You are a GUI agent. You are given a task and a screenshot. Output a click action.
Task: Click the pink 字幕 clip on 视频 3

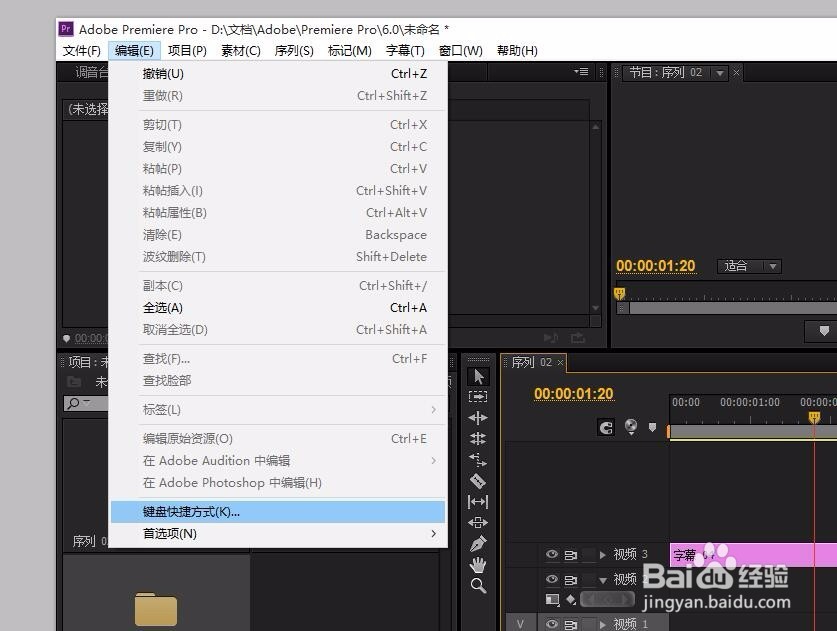[753, 555]
